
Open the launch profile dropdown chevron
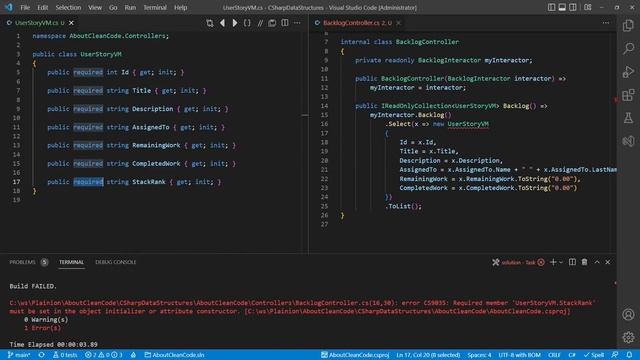[x=561, y=262]
